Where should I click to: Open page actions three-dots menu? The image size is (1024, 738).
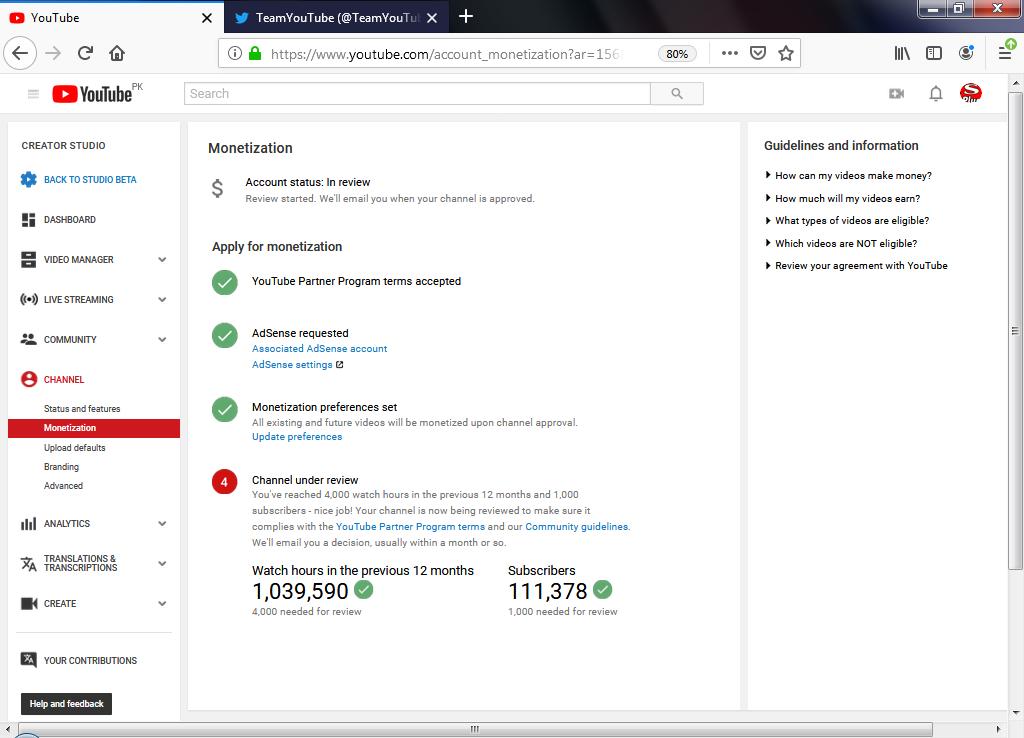click(729, 53)
